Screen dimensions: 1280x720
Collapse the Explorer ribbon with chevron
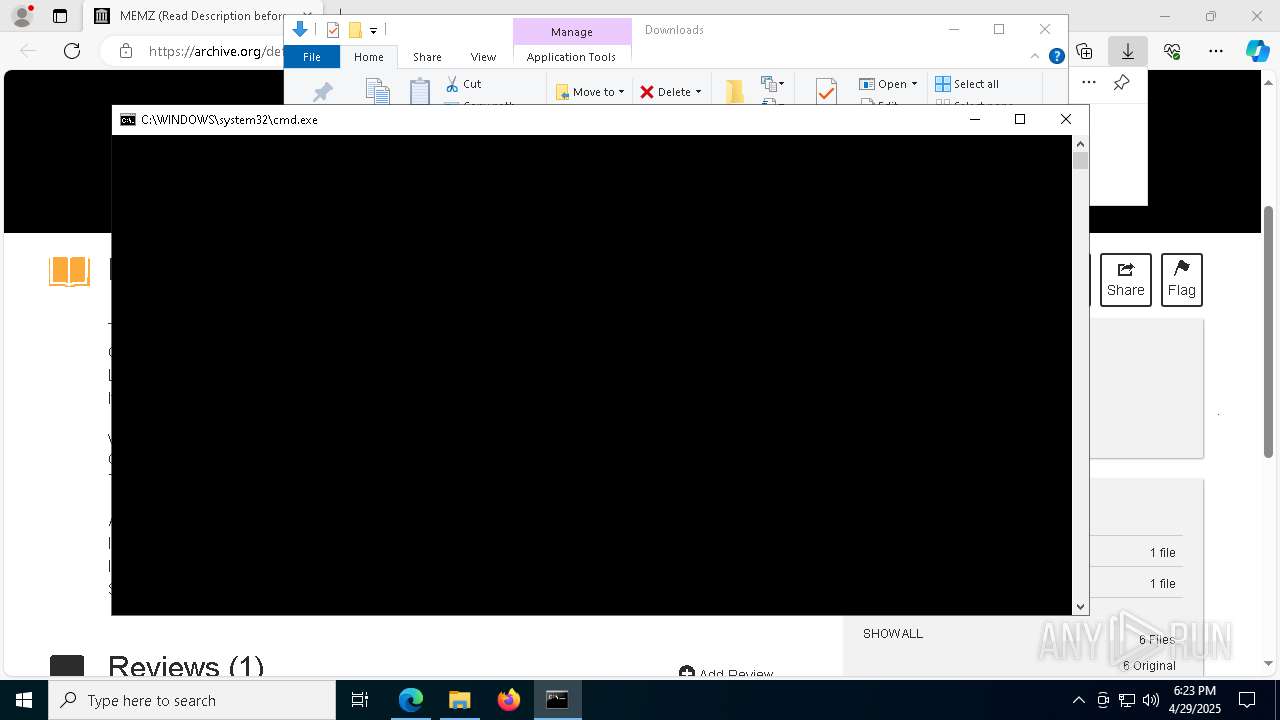tap(1036, 56)
